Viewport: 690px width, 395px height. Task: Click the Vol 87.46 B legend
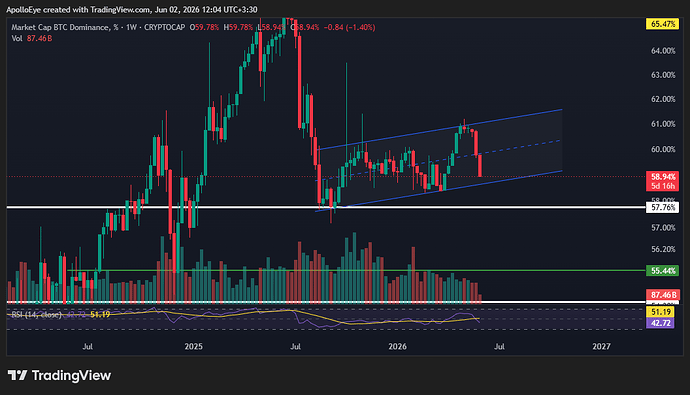coord(32,38)
